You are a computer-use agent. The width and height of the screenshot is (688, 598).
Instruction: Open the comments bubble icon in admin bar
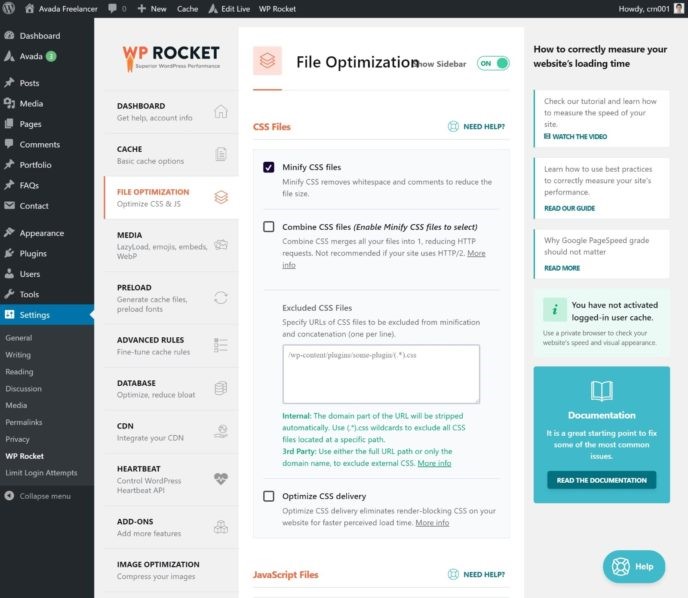[x=113, y=8]
